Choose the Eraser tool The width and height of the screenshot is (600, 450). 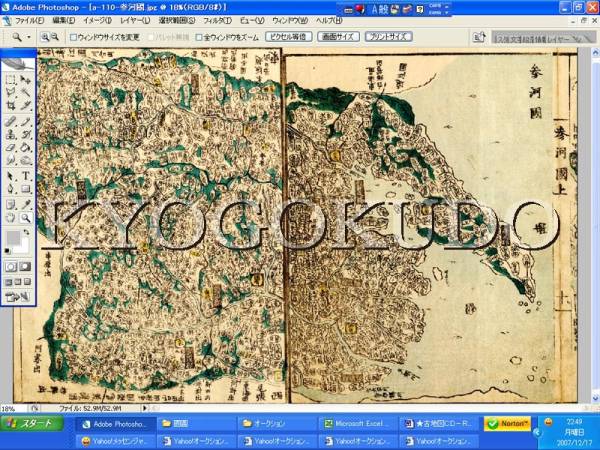coord(11,147)
